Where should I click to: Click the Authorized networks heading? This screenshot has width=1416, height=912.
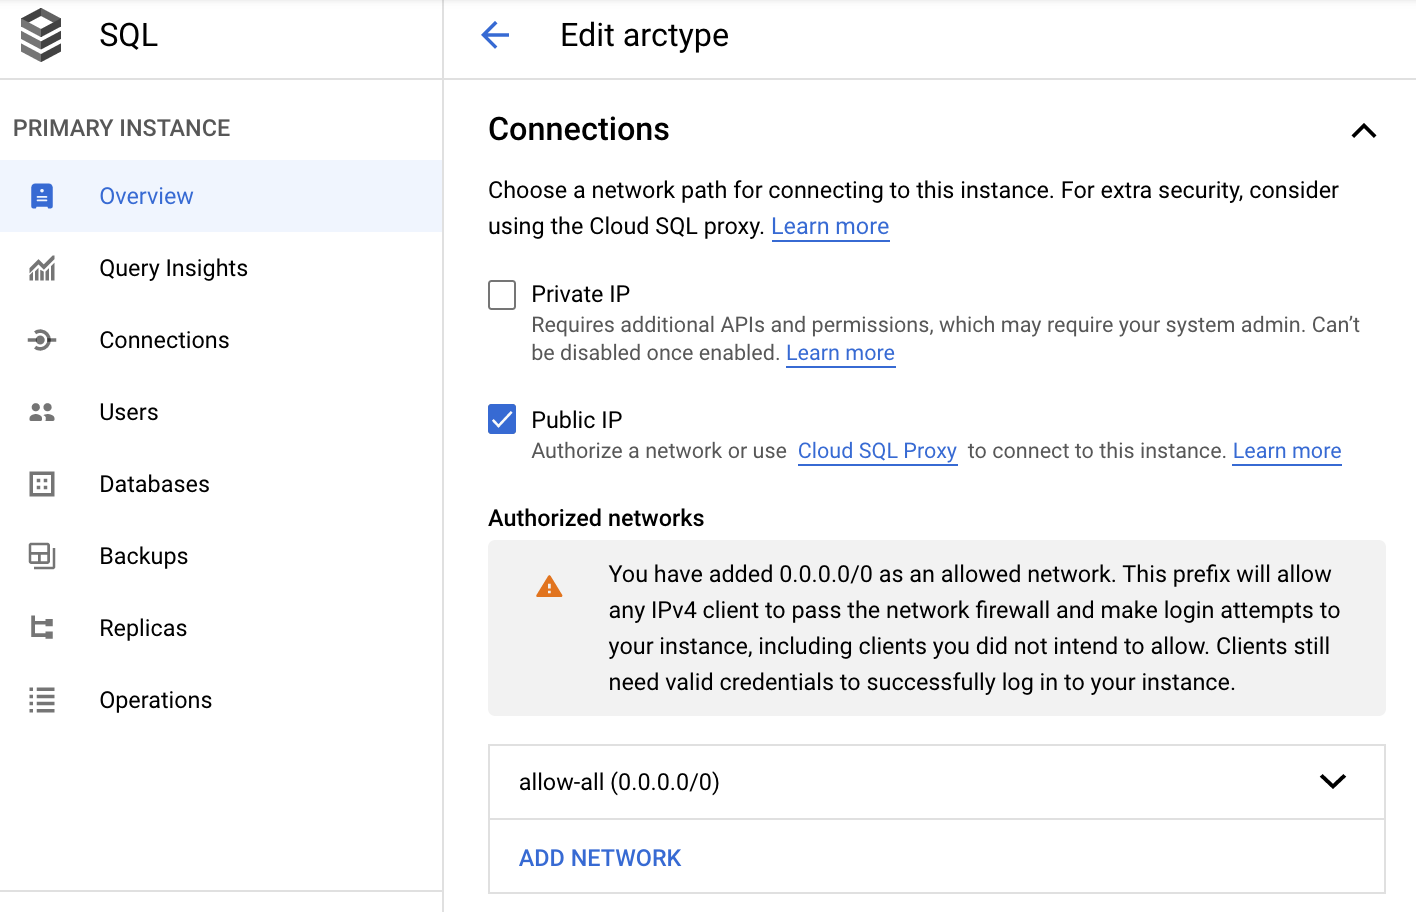(x=596, y=518)
